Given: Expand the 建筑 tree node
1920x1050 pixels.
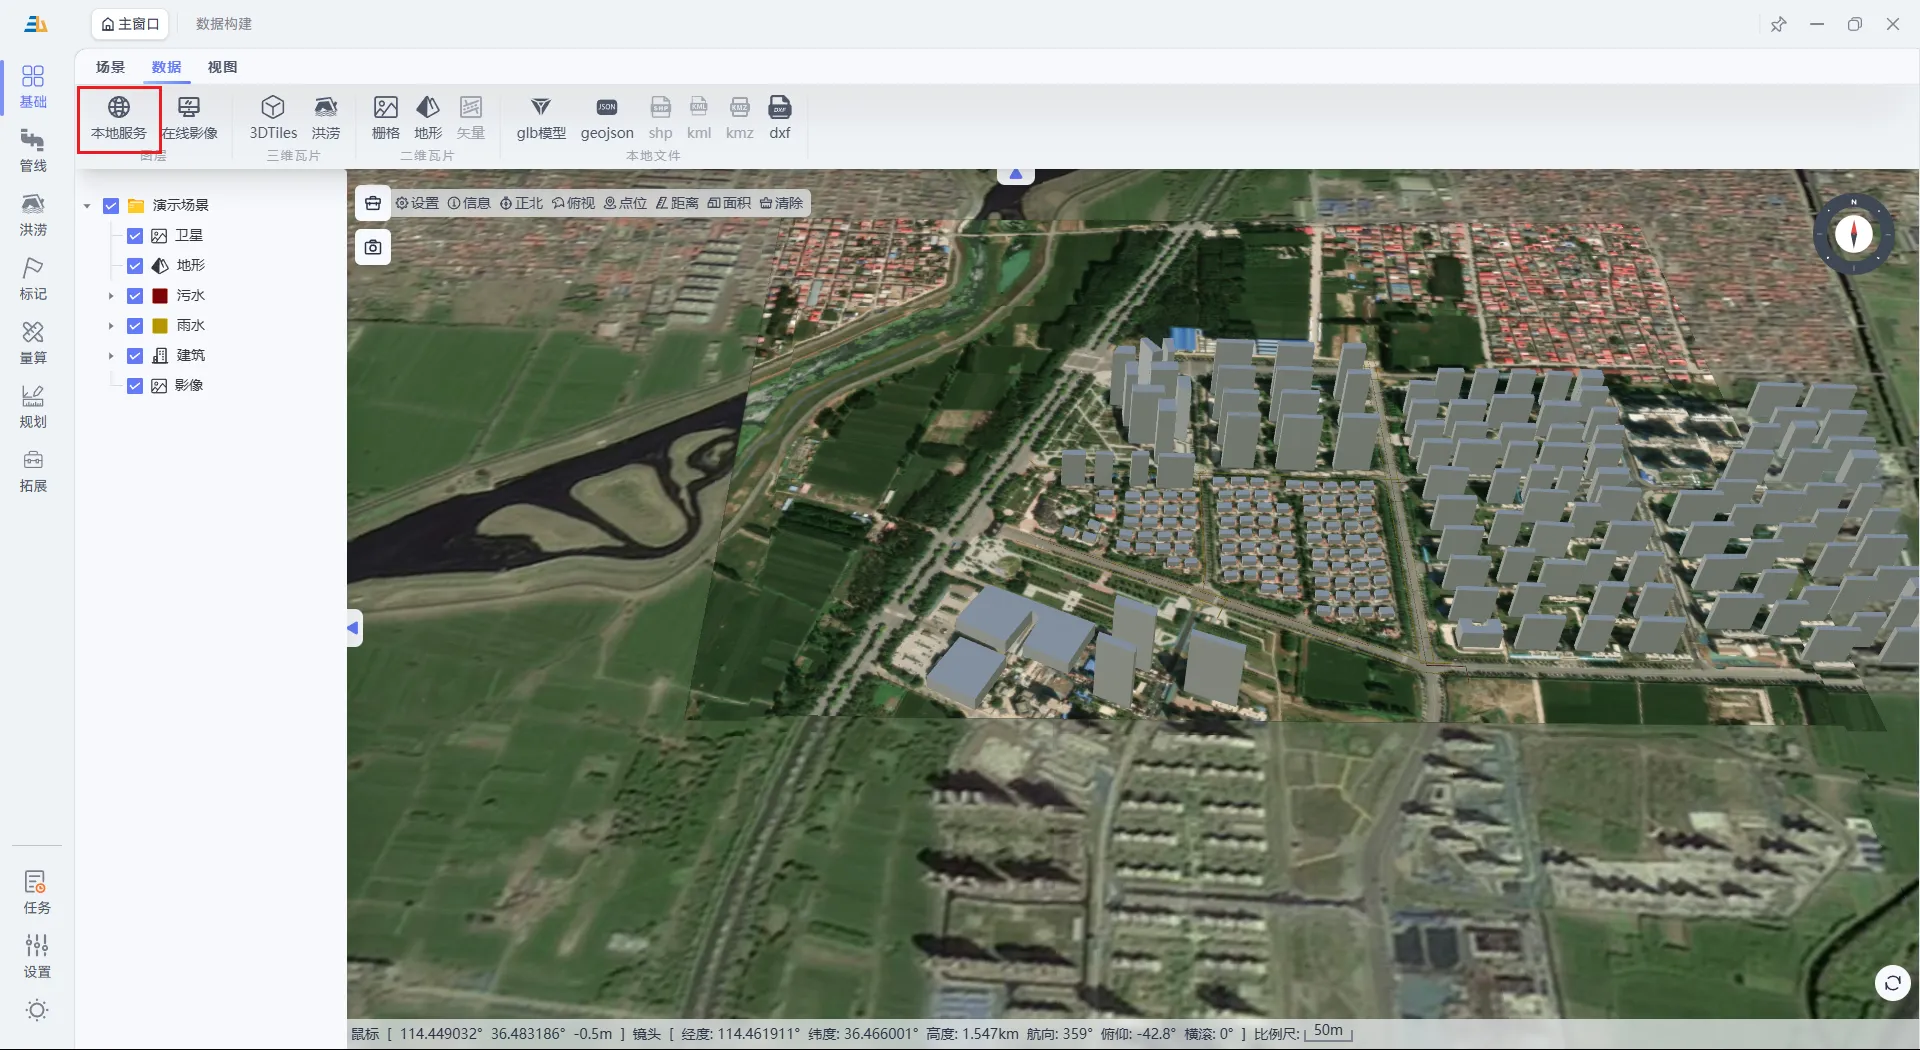Looking at the screenshot, I should [111, 356].
